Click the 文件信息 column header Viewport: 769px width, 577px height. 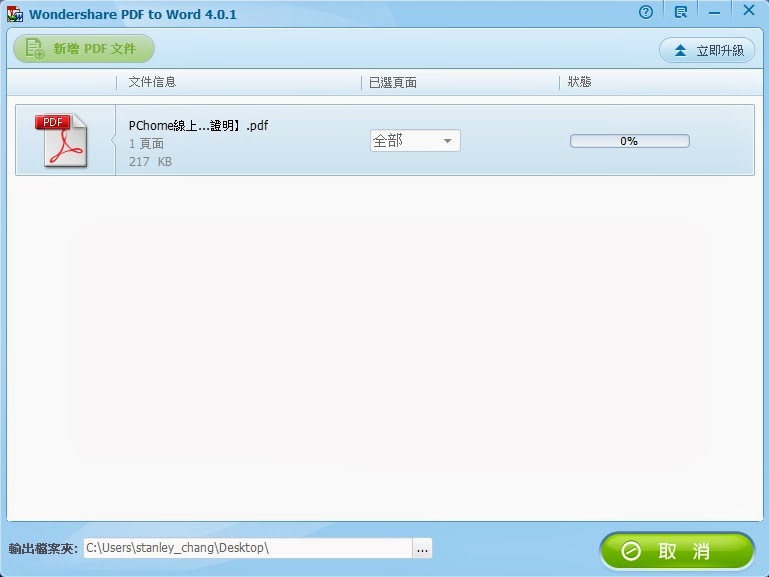tap(152, 82)
